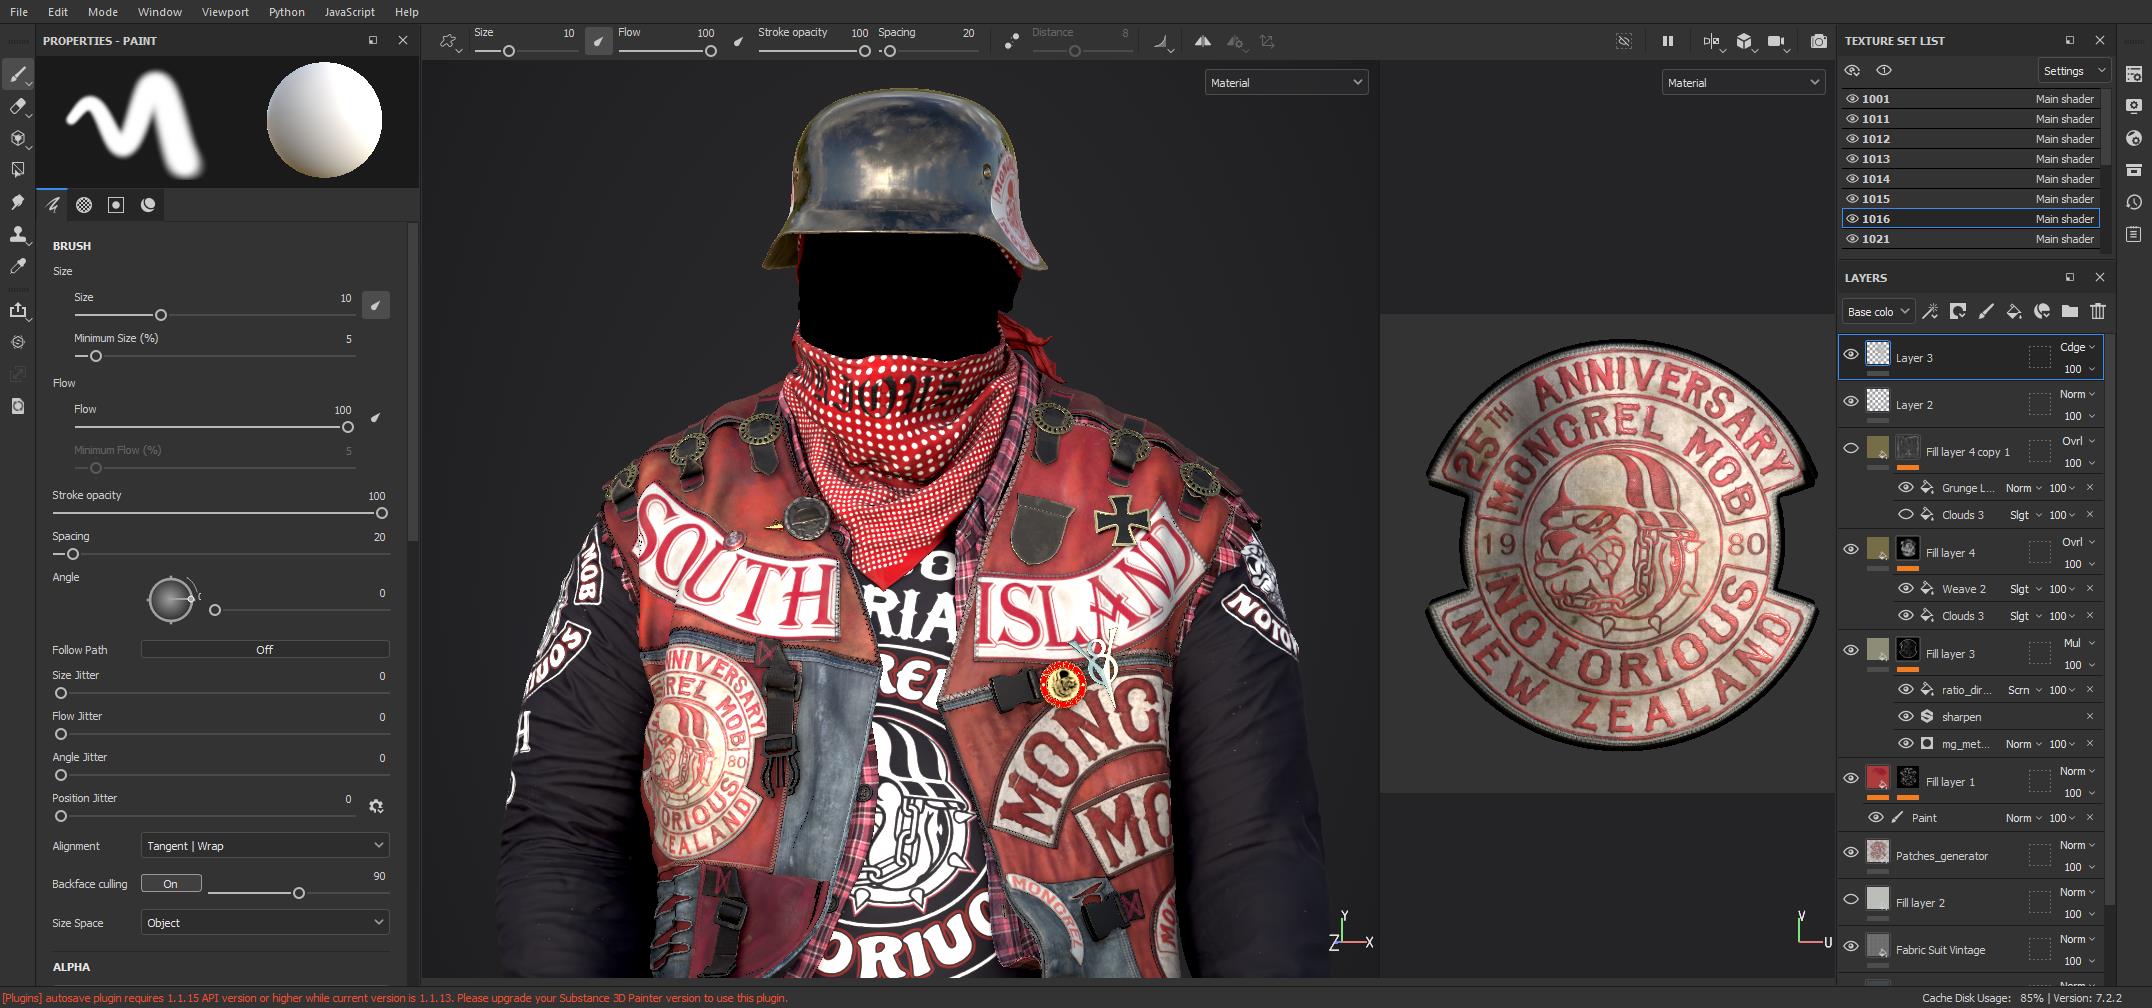This screenshot has width=2152, height=1008.
Task: Open the Base color channel dropdown
Action: pyautogui.click(x=1878, y=312)
